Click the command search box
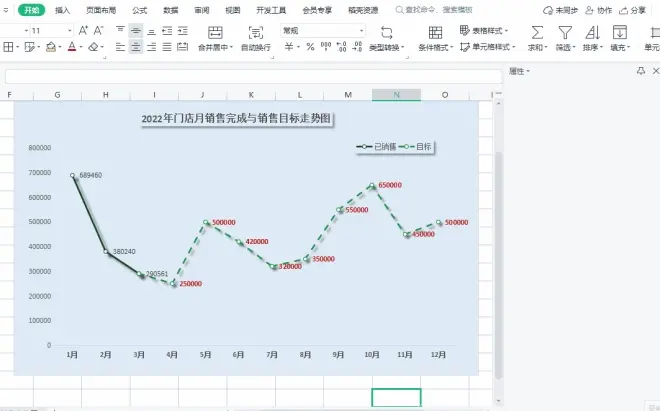Viewport: 660px width, 411px height. pos(434,10)
